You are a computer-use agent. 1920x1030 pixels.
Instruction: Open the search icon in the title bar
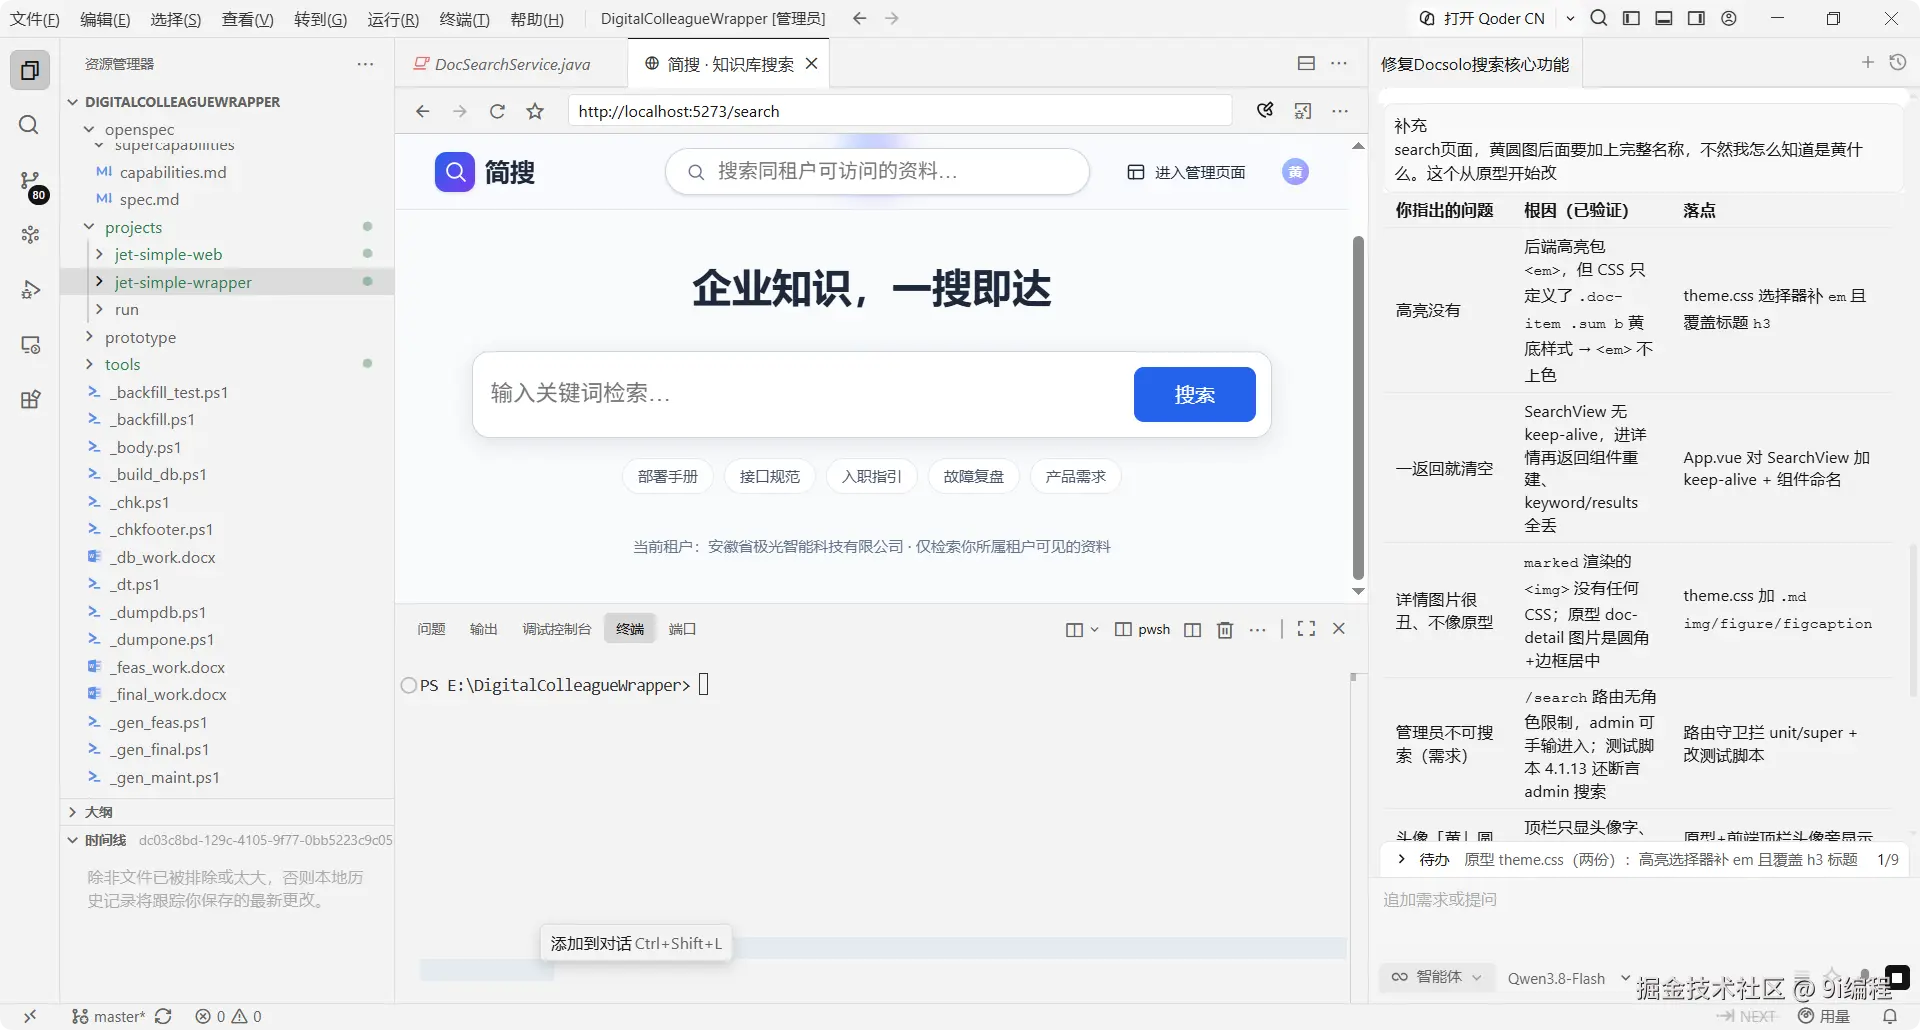click(x=1599, y=18)
